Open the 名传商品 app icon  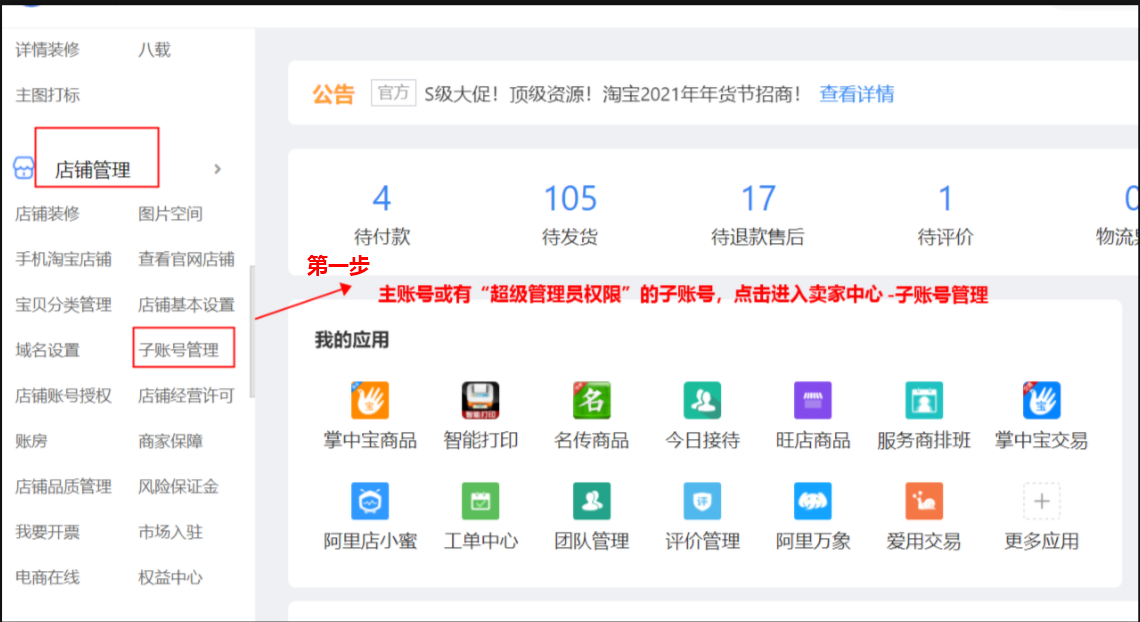coord(591,401)
